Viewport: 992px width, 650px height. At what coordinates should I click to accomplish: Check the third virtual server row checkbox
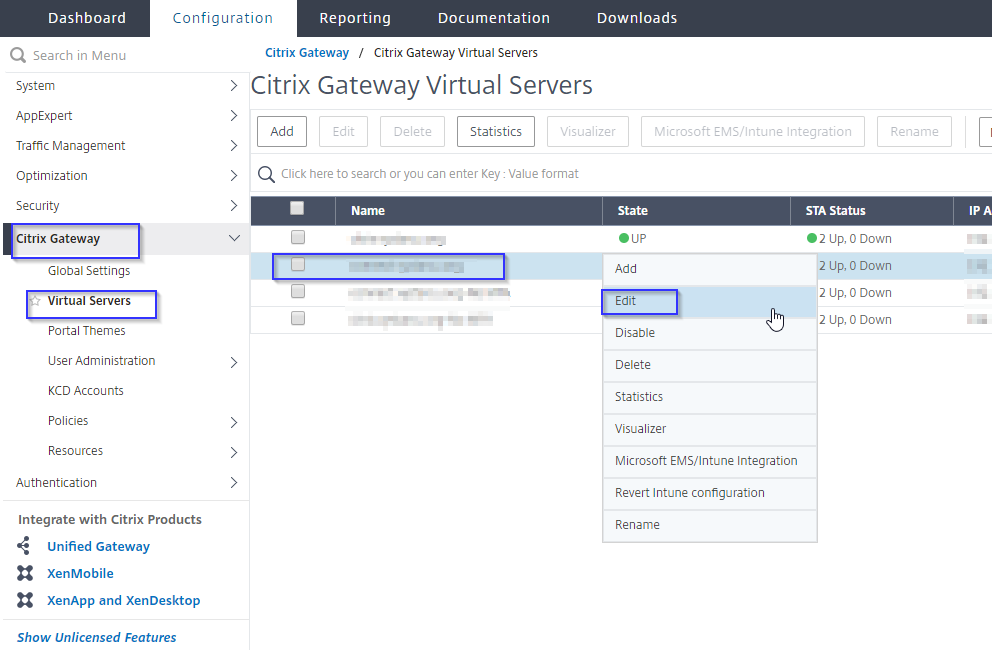click(298, 291)
